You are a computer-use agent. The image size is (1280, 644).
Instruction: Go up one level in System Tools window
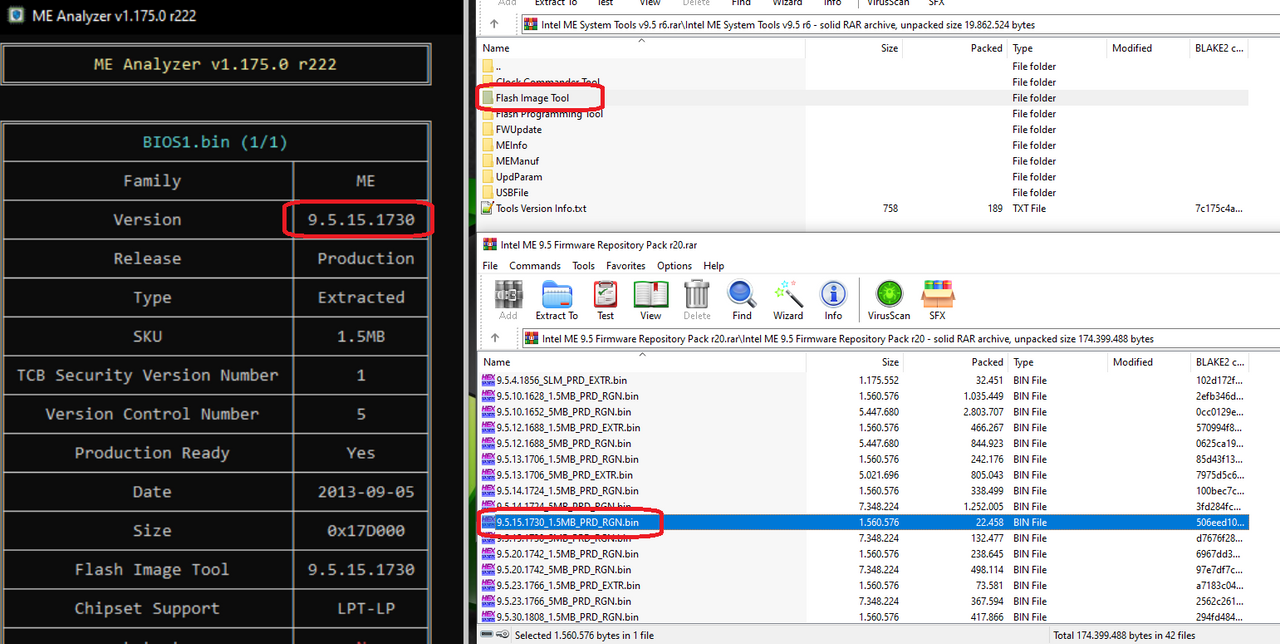pyautogui.click(x=494, y=24)
